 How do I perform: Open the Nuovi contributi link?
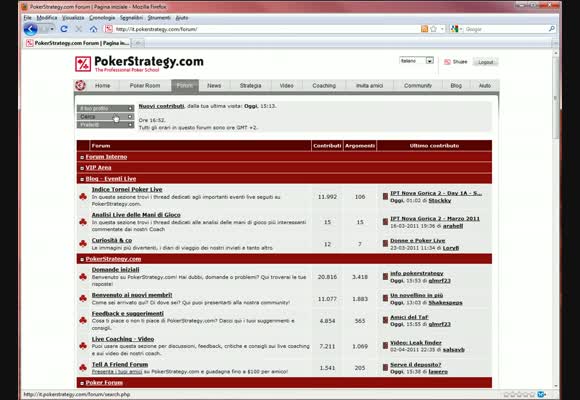pos(161,106)
